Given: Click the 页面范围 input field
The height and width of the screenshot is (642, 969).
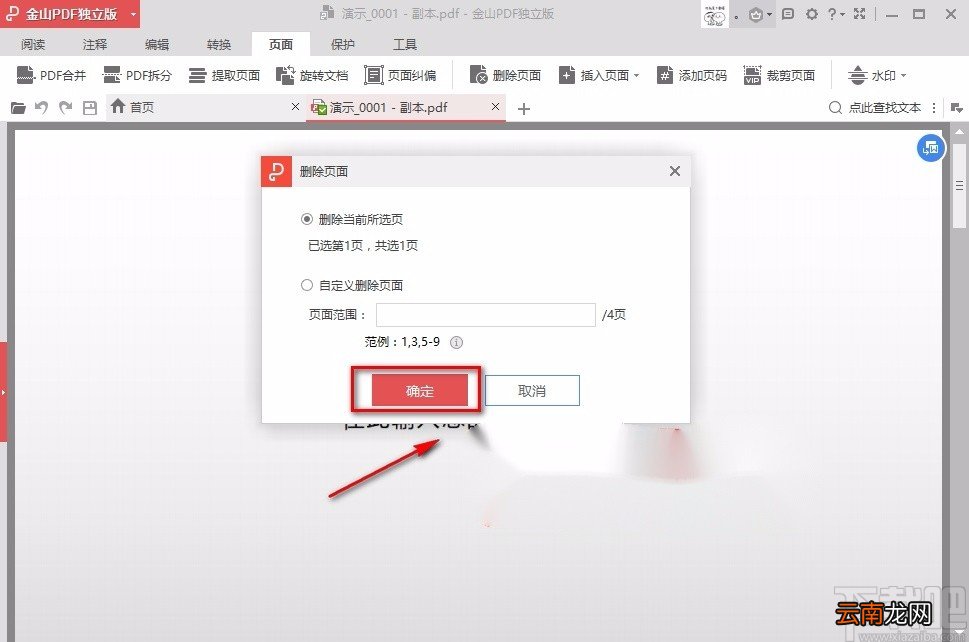Looking at the screenshot, I should 486,315.
